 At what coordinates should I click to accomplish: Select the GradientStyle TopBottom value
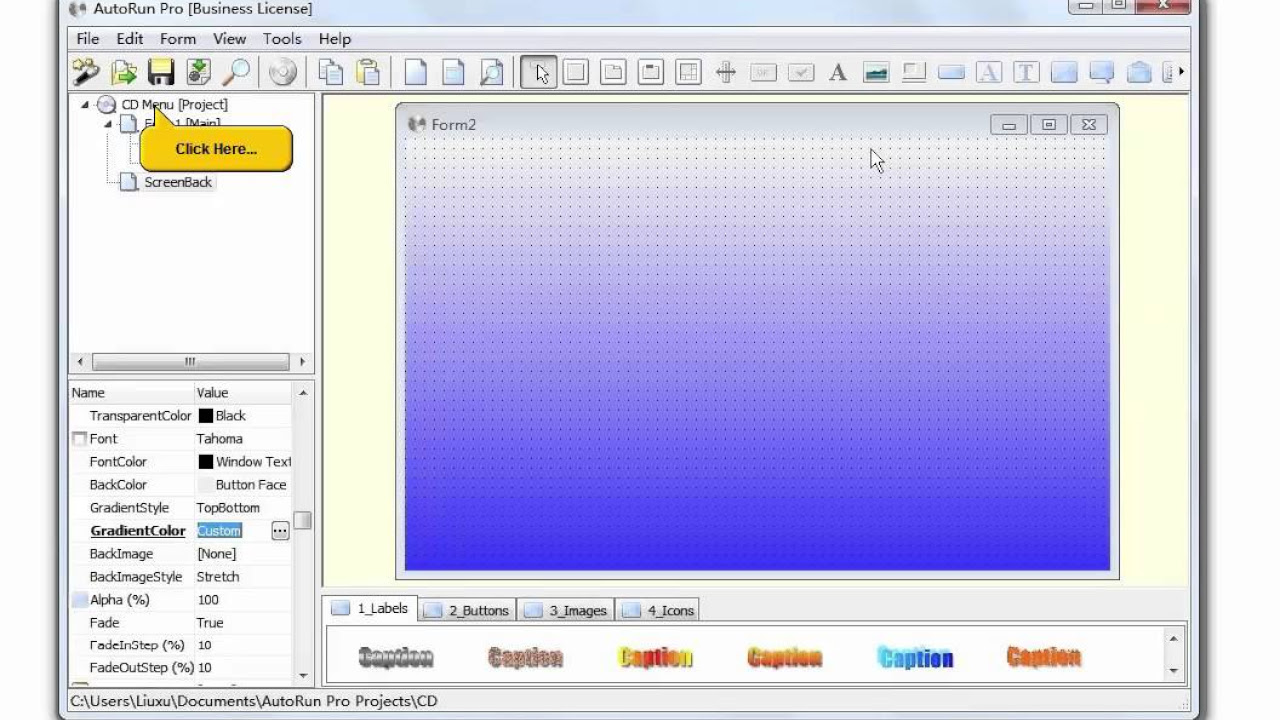[228, 508]
